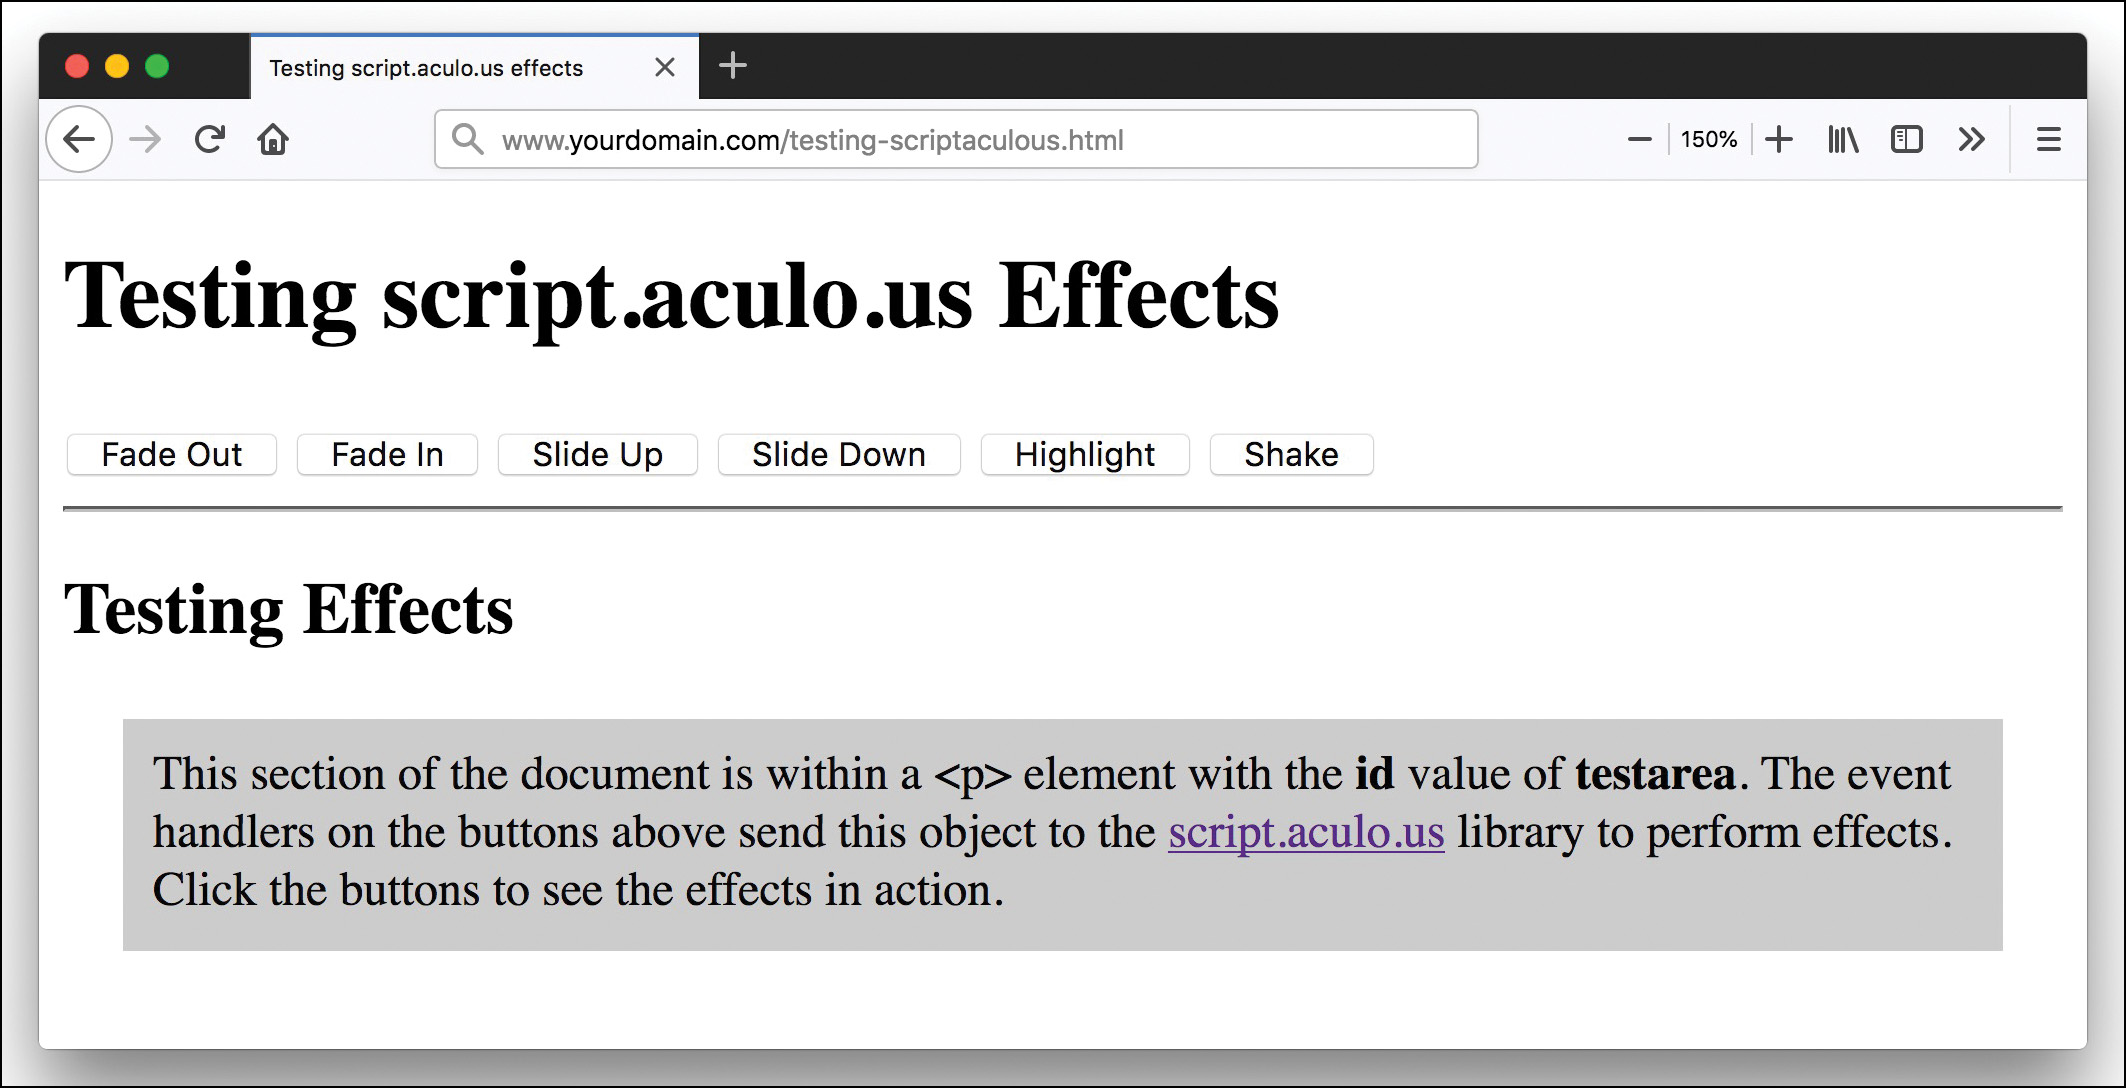Open the Firefox Library panel
2126x1088 pixels.
coord(1842,139)
